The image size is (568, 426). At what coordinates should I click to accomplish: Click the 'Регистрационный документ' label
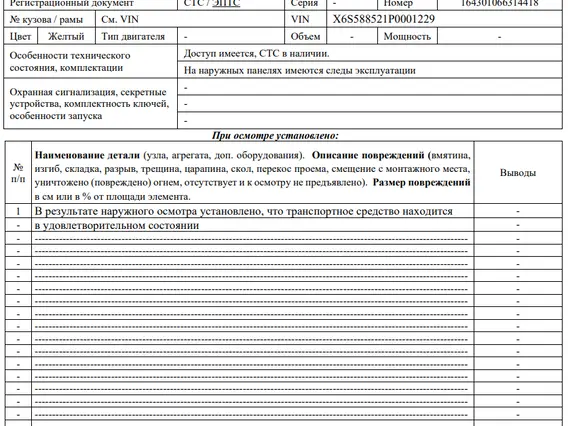(x=72, y=4)
